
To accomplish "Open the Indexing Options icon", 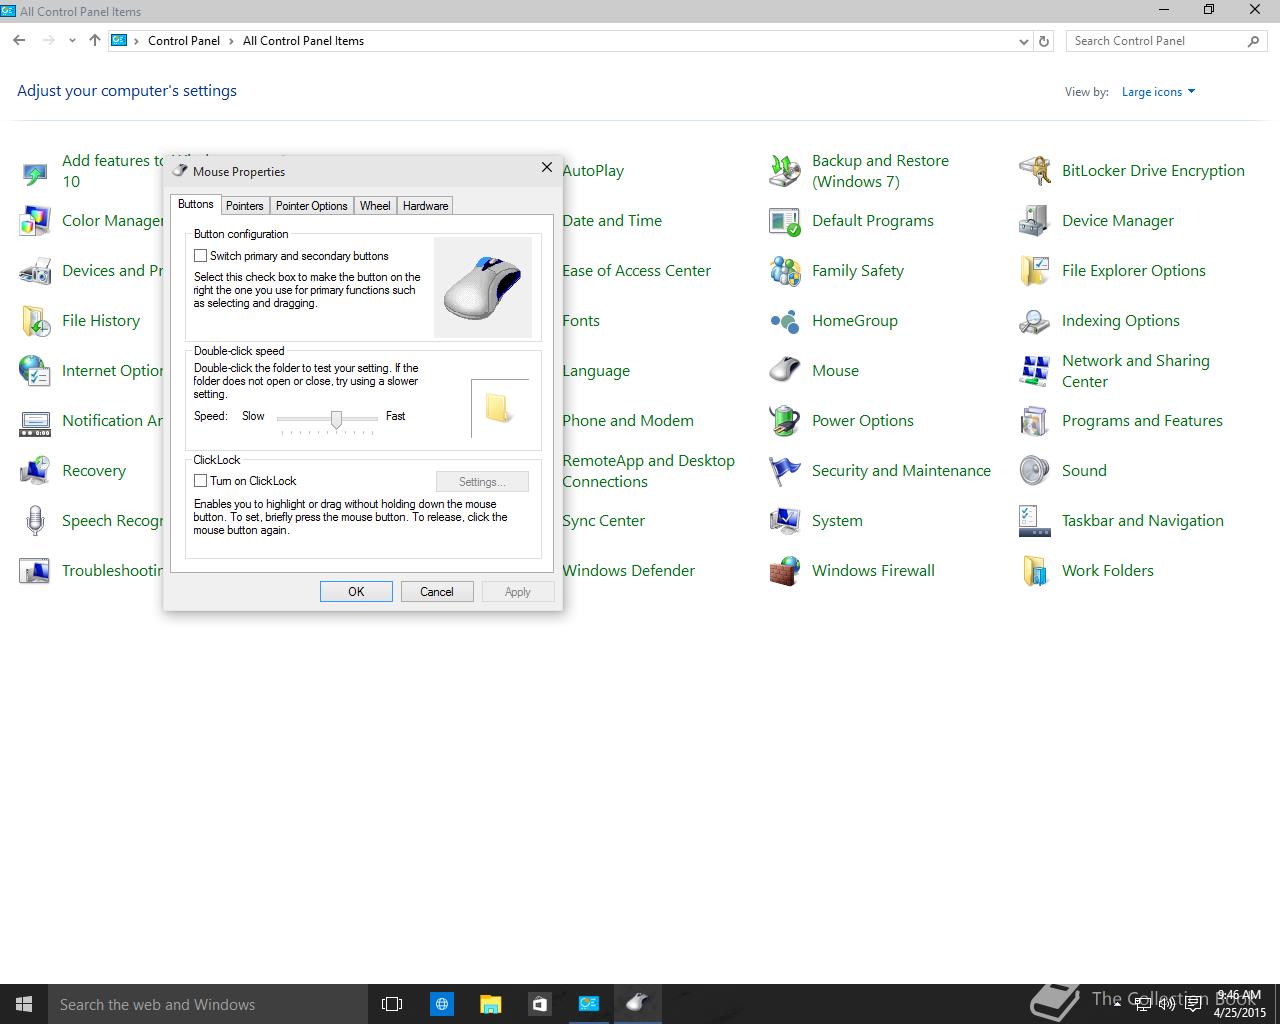I will [1035, 321].
